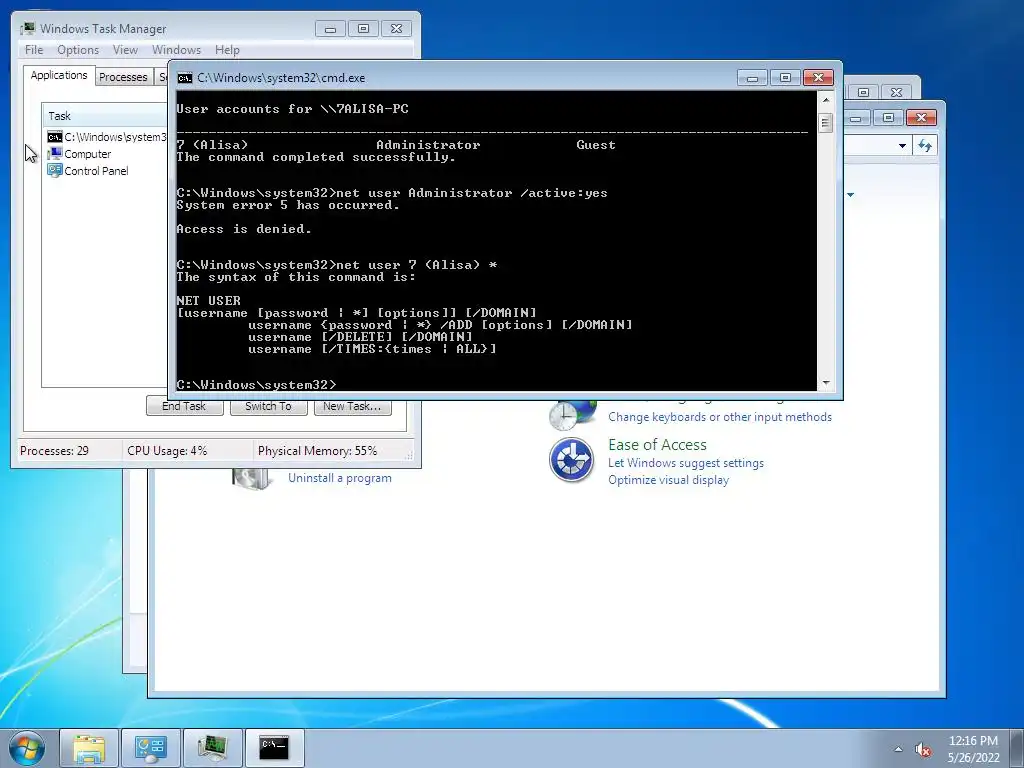Click the Clock and Region globe icon
This screenshot has width=1024, height=768.
[x=572, y=415]
